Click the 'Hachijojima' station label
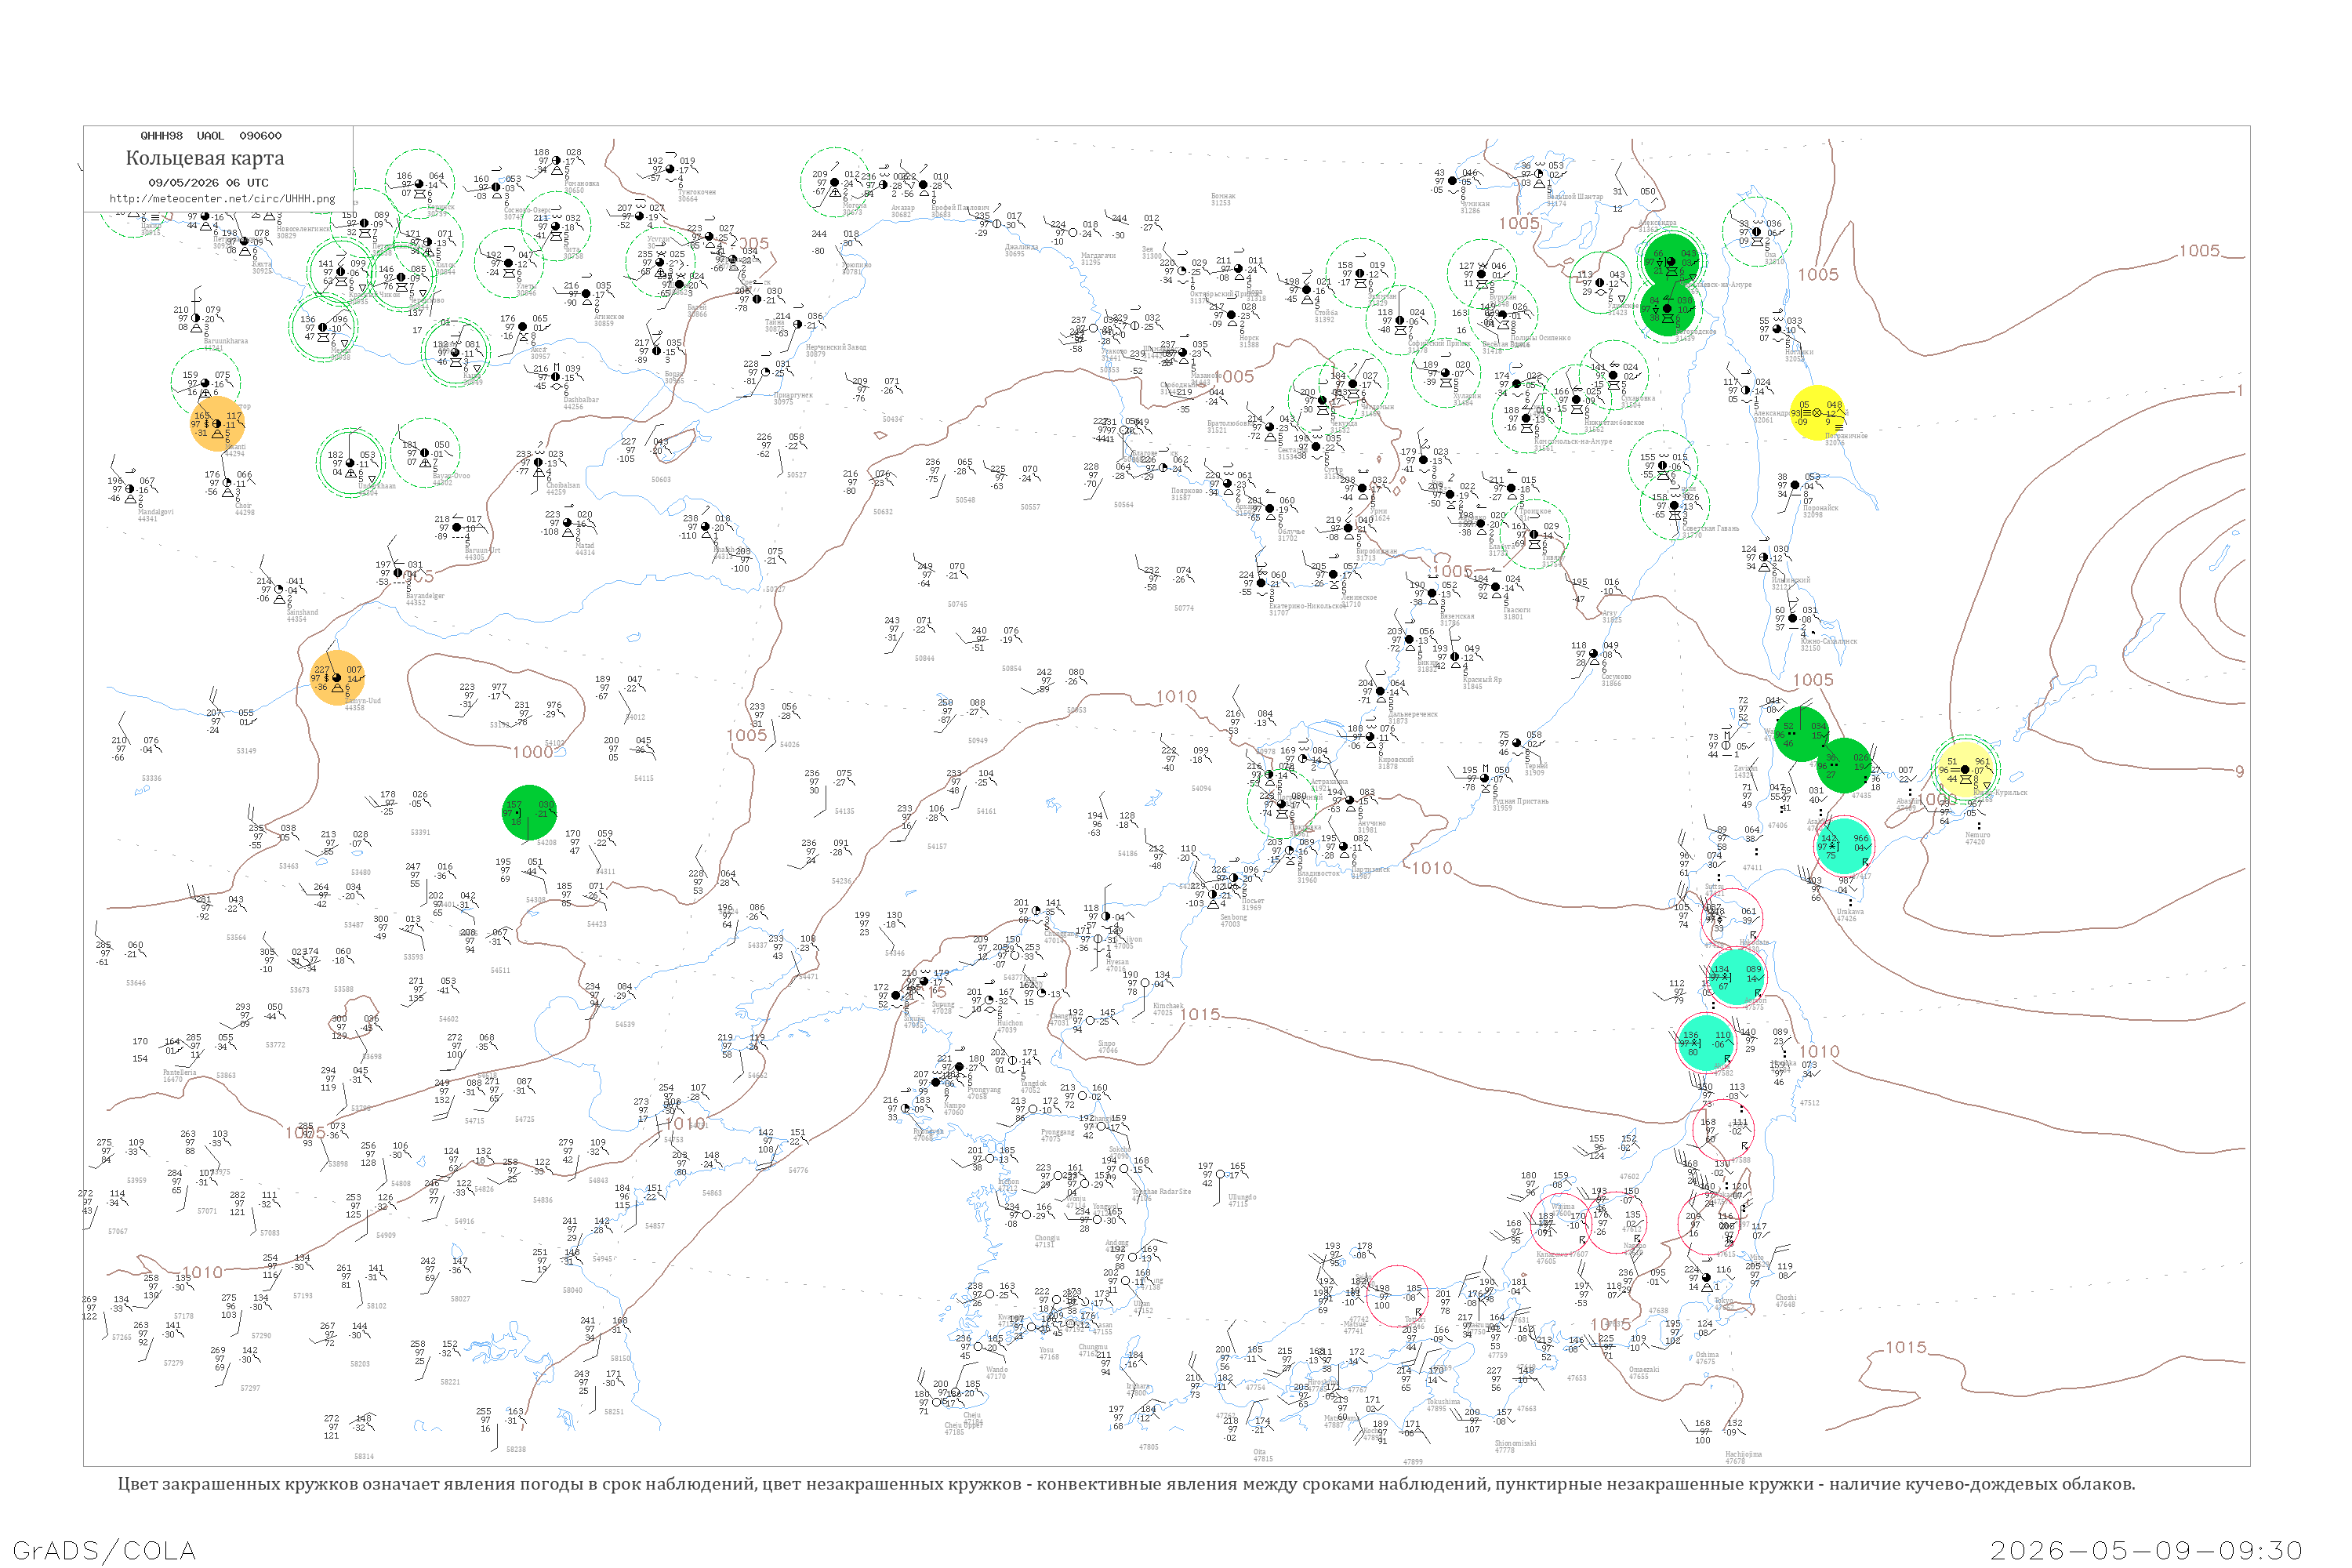 (1743, 1454)
